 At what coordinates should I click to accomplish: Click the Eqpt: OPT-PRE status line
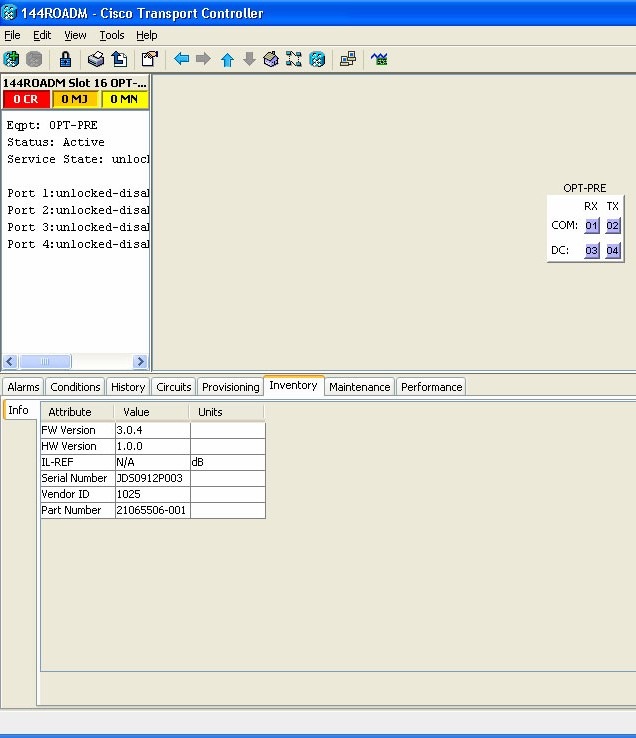pos(52,125)
